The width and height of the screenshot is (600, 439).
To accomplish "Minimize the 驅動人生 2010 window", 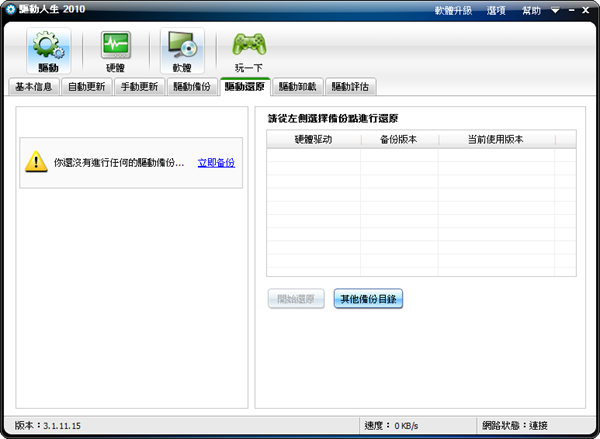I will [x=572, y=10].
